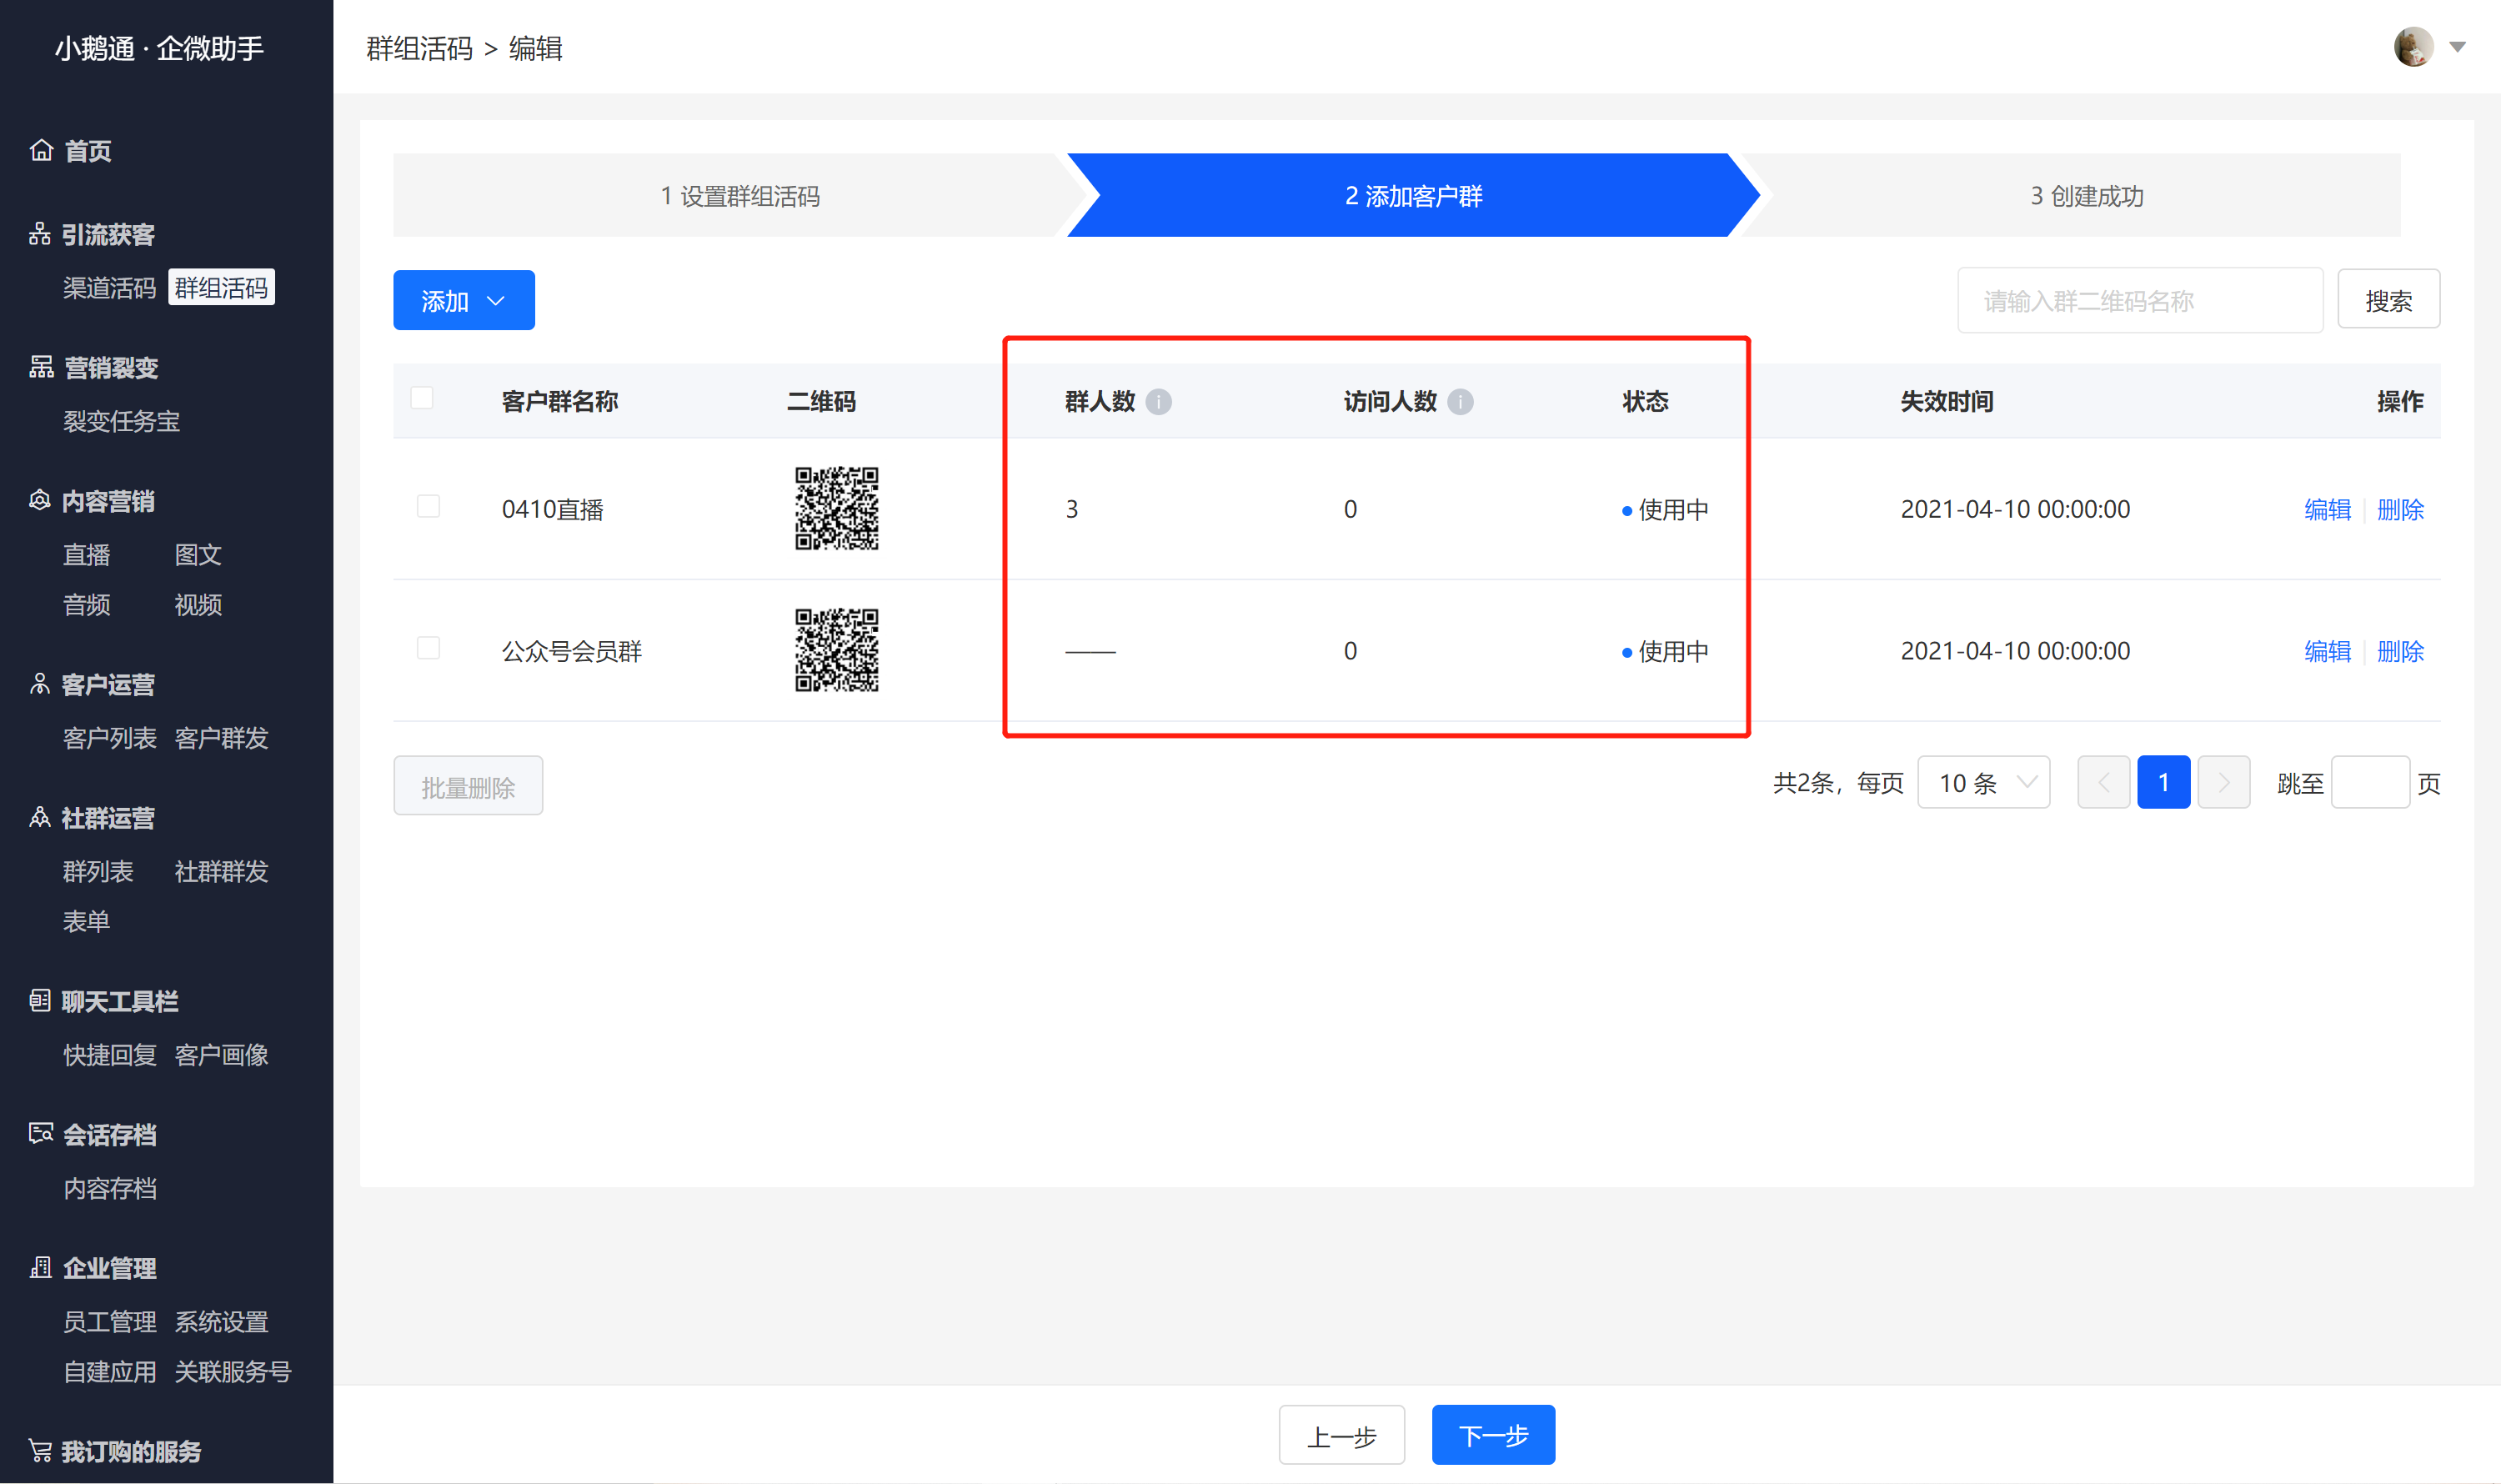
Task: Click the 内容营销 section icon
Action: tap(40, 500)
